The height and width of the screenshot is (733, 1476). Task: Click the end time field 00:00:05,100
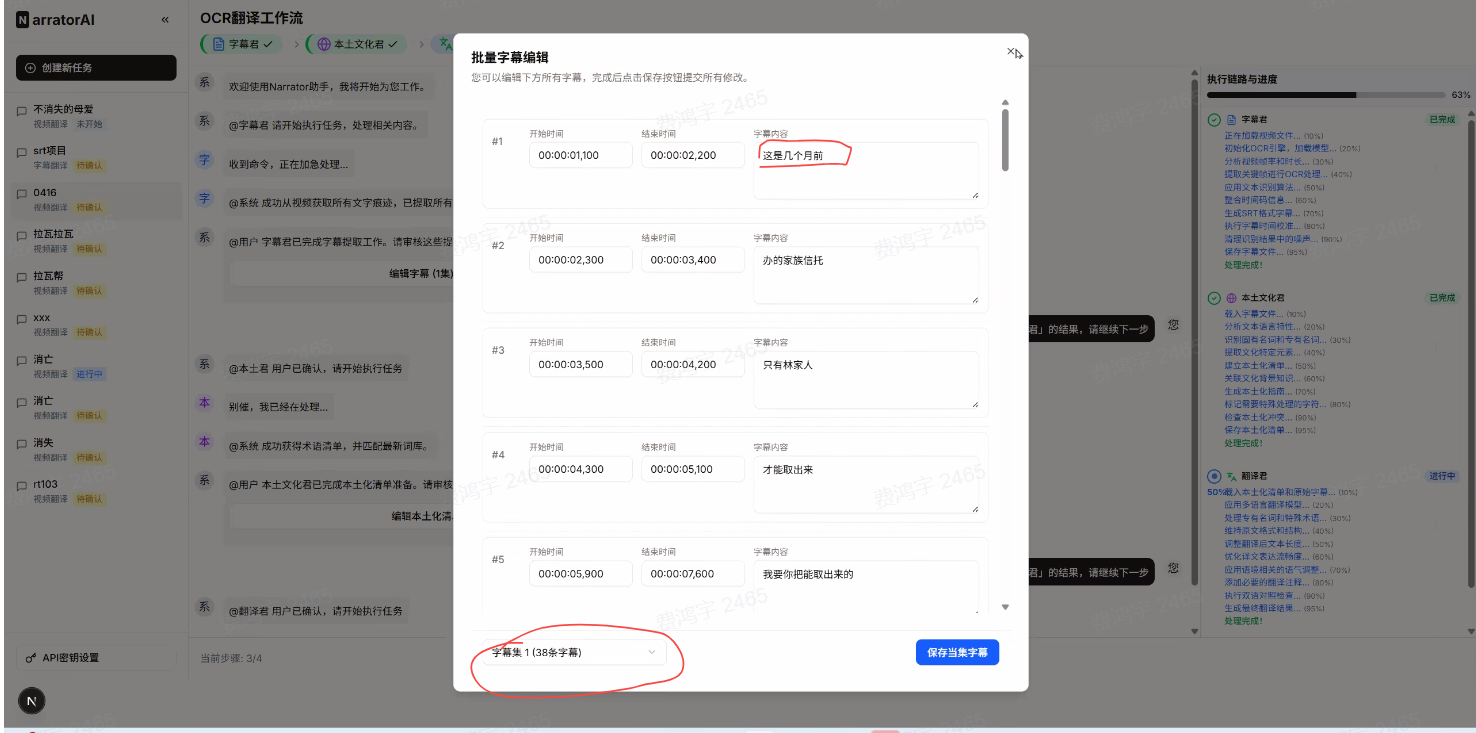pos(693,469)
